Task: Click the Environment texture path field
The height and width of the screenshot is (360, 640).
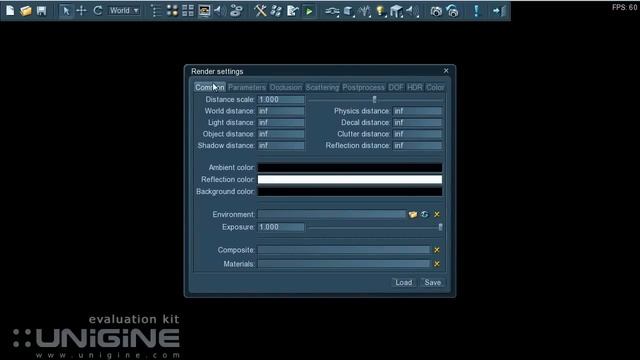Action: (332, 214)
